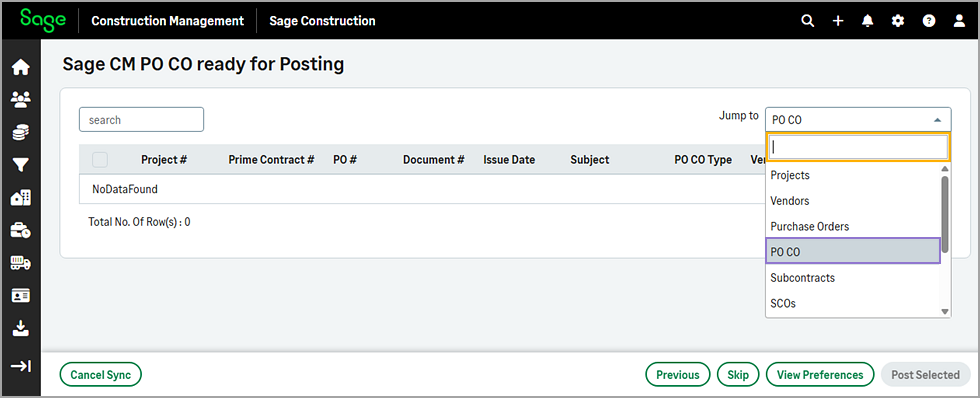Choose PO CO in Jump to list
The image size is (980, 398).
(x=853, y=251)
